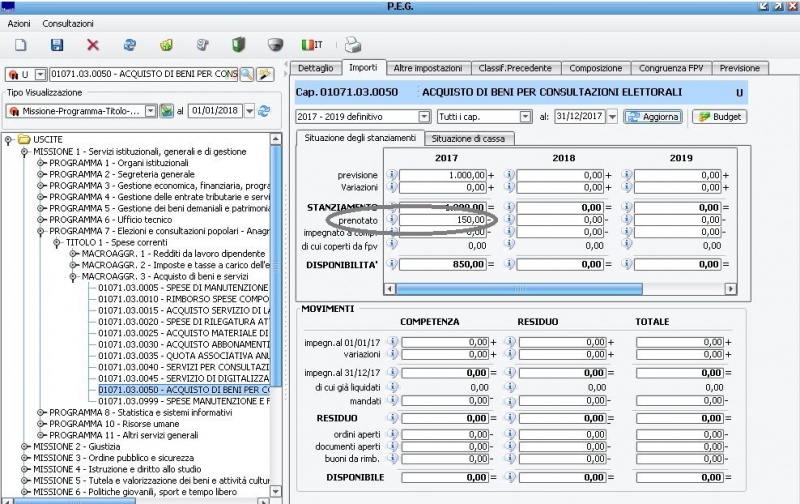This screenshot has height=504, width=800.
Task: Click the info icon next to prenotato 2017
Action: click(x=392, y=219)
